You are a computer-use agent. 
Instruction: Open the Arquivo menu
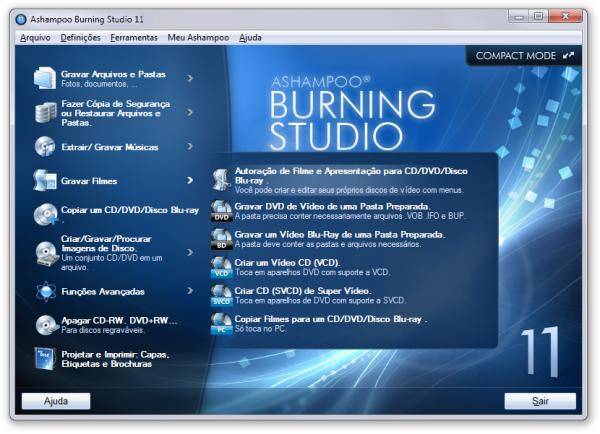pos(35,38)
